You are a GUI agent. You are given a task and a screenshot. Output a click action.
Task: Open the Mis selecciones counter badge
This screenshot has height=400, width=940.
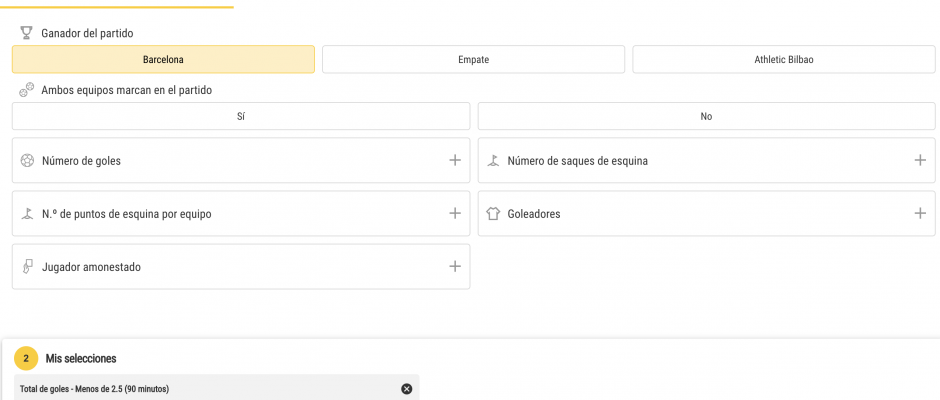click(26, 359)
